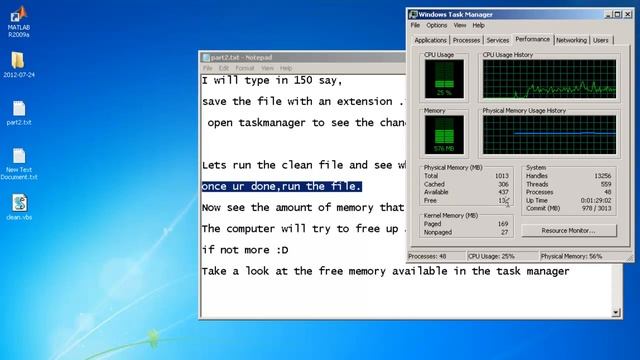The height and width of the screenshot is (360, 640).
Task: Click Physical Memory Total value 1013
Action: coord(502,176)
